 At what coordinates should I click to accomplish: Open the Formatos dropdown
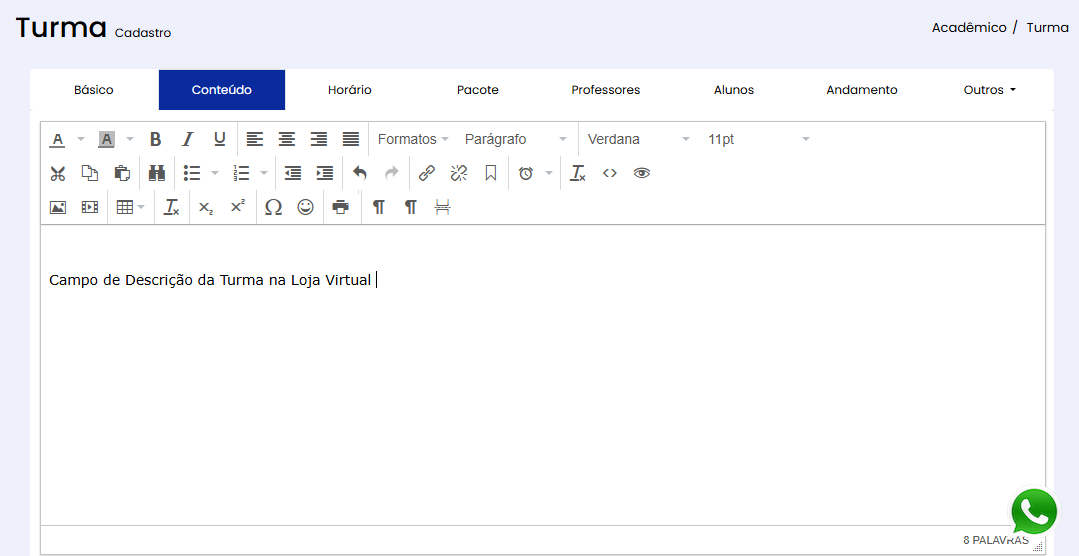[413, 140]
